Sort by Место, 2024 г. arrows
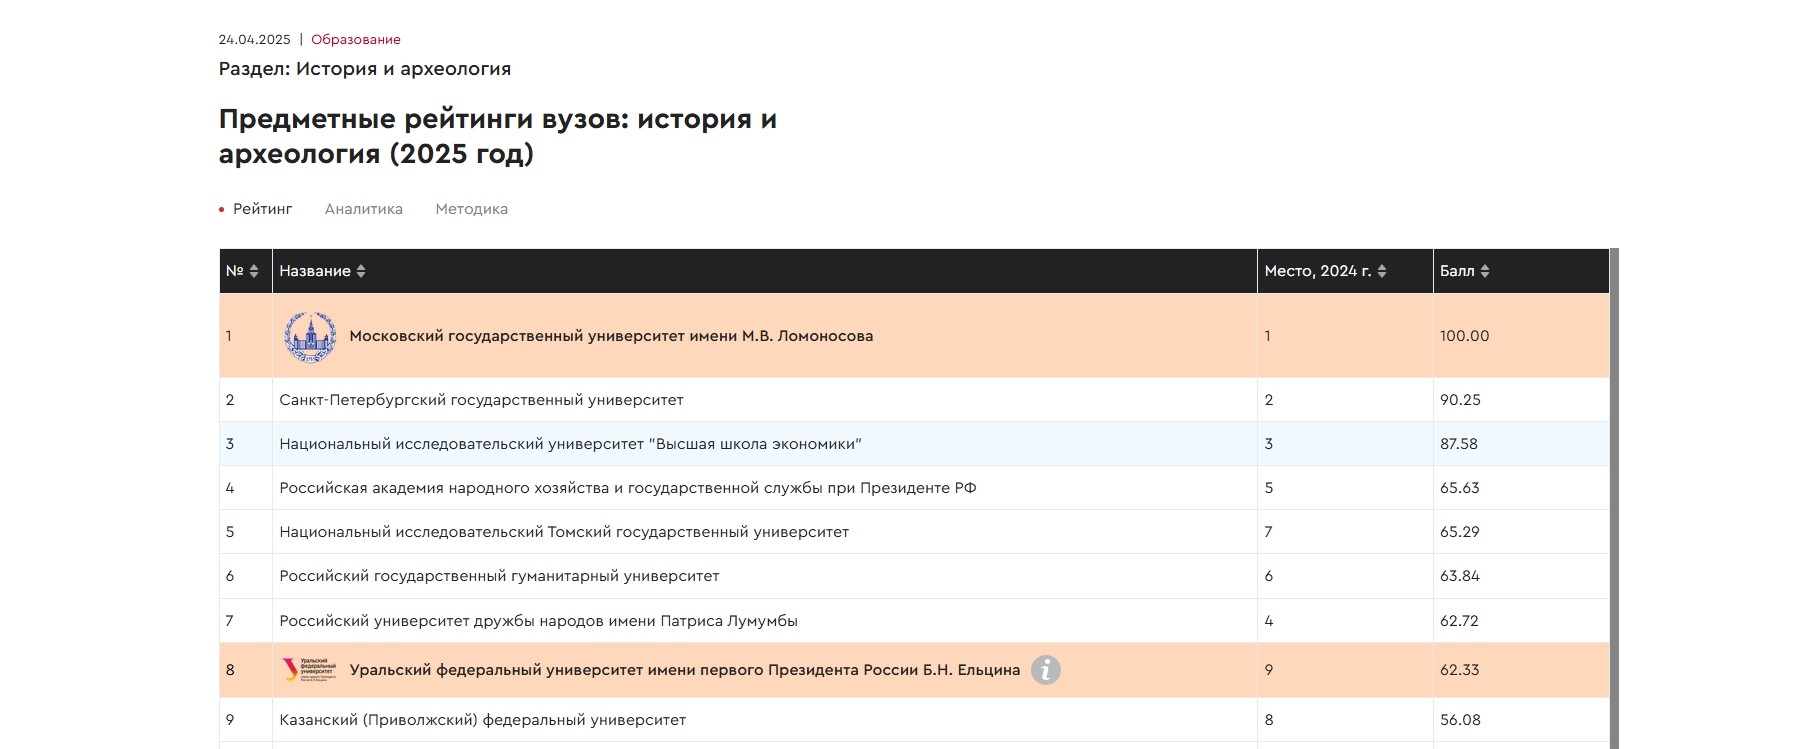The image size is (1795, 749). (x=1382, y=271)
